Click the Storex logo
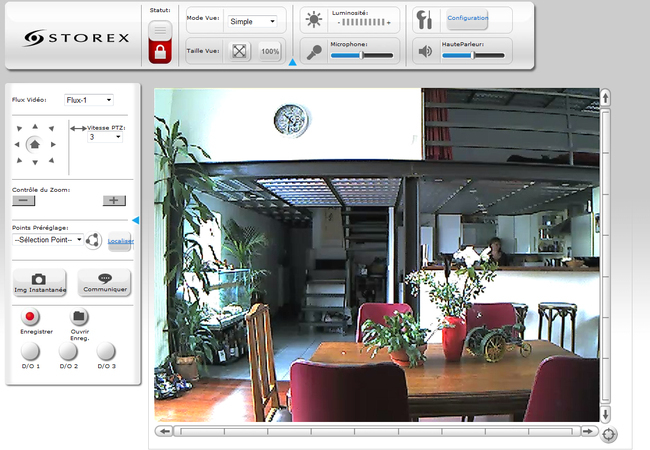The width and height of the screenshot is (650, 450). coord(76,38)
